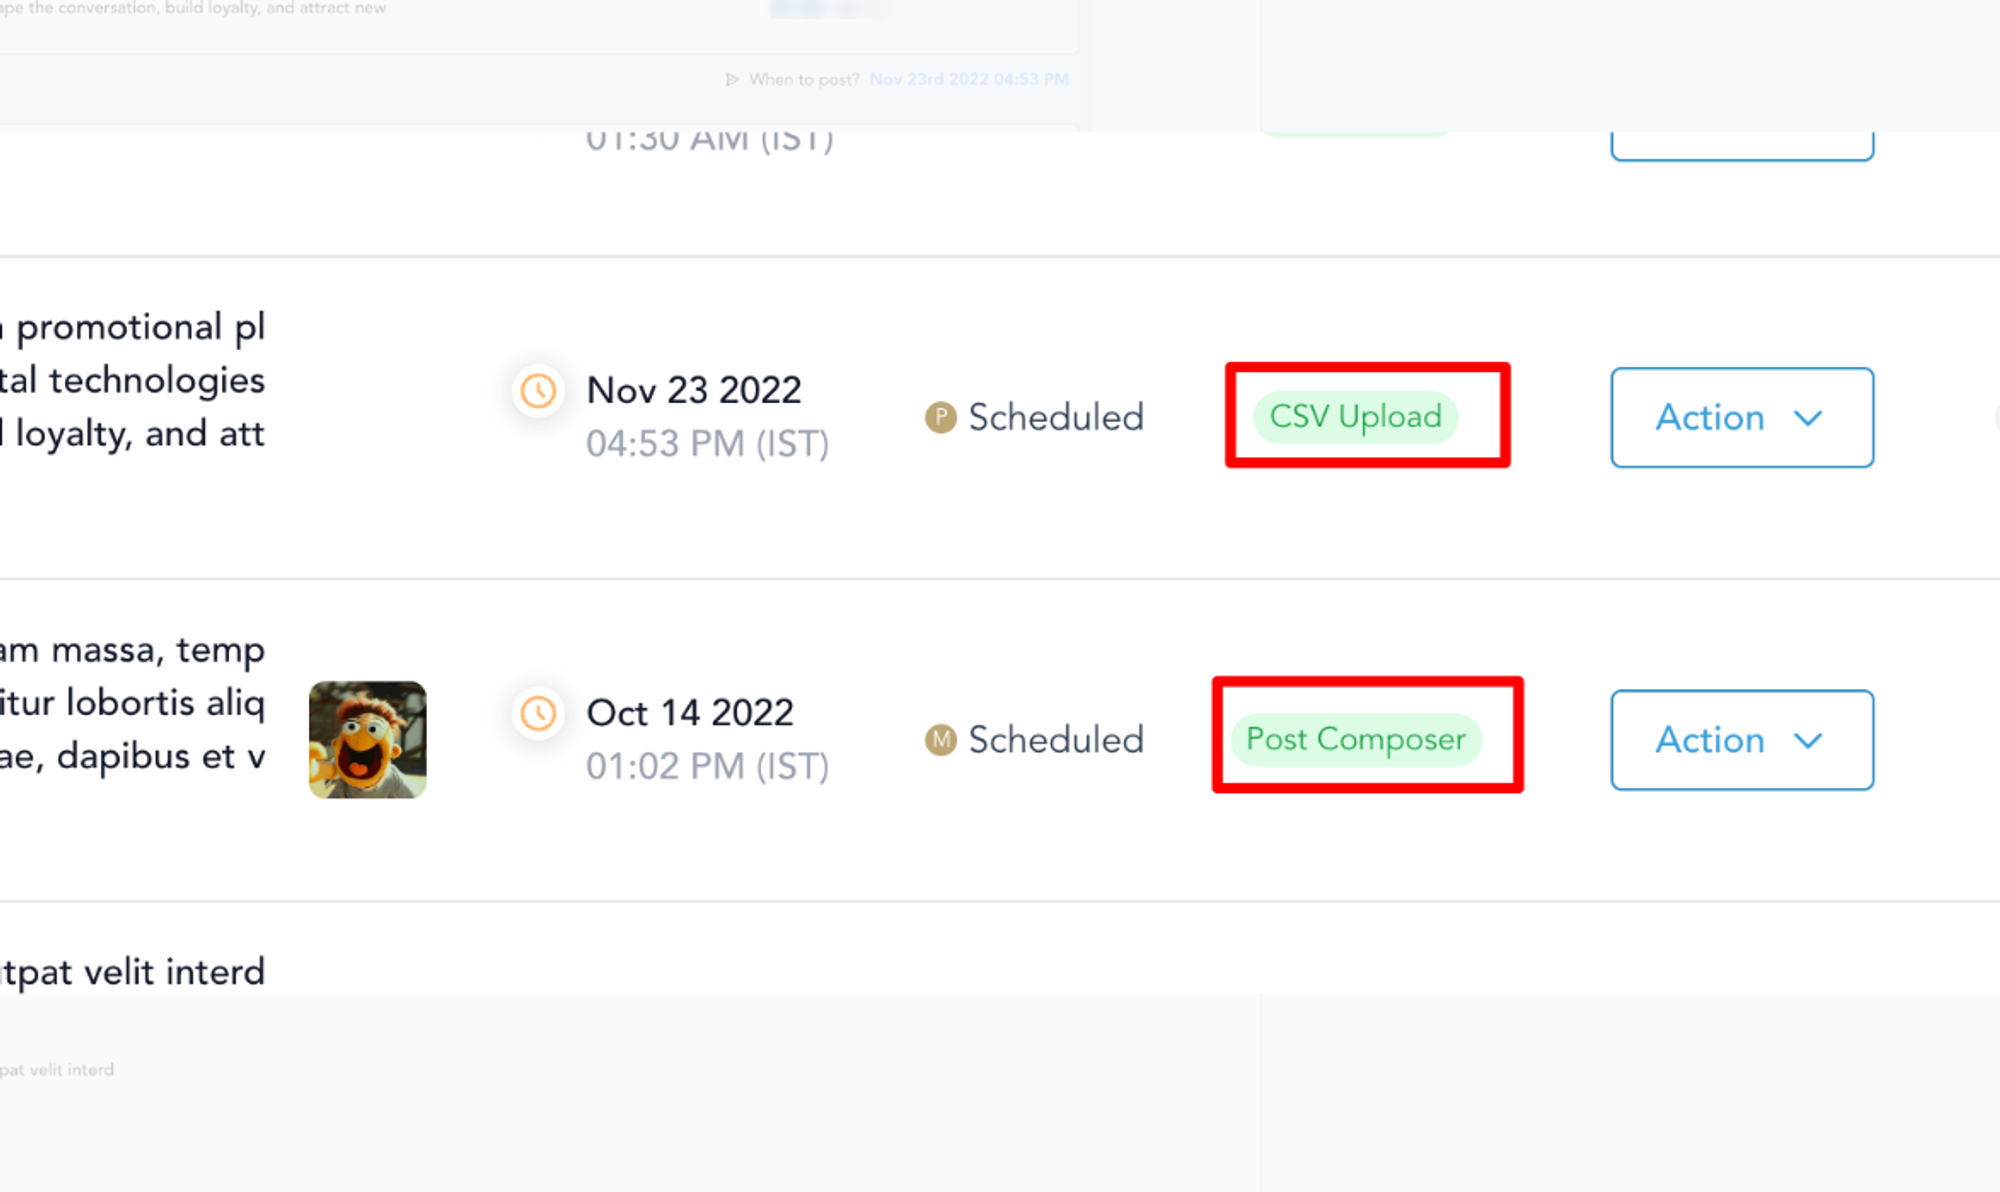The image size is (2000, 1192).
Task: Open the 'massa, temp' post text on Oct 14 row
Action: point(133,703)
